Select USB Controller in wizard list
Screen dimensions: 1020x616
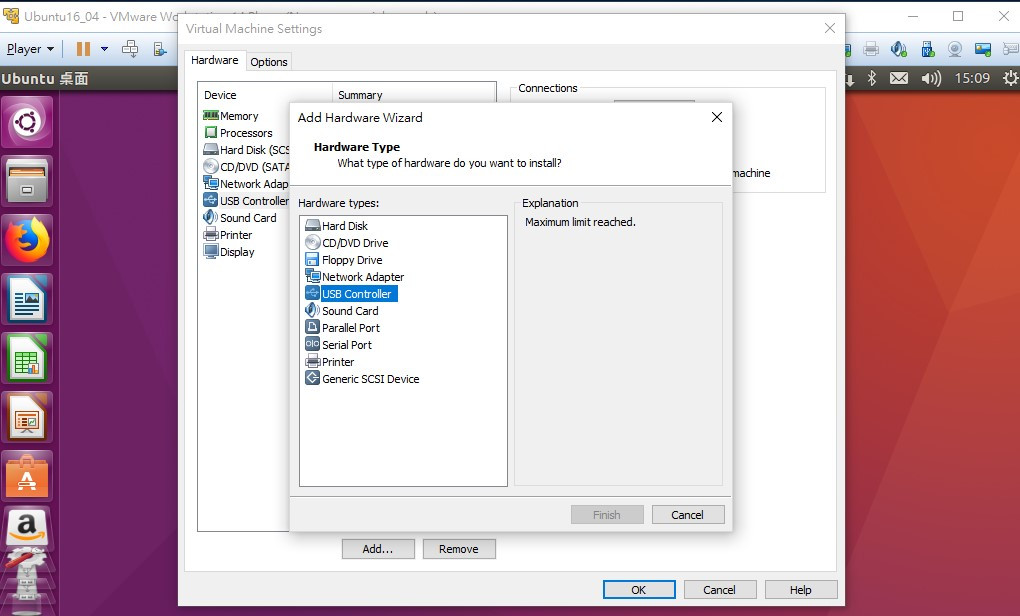click(350, 293)
